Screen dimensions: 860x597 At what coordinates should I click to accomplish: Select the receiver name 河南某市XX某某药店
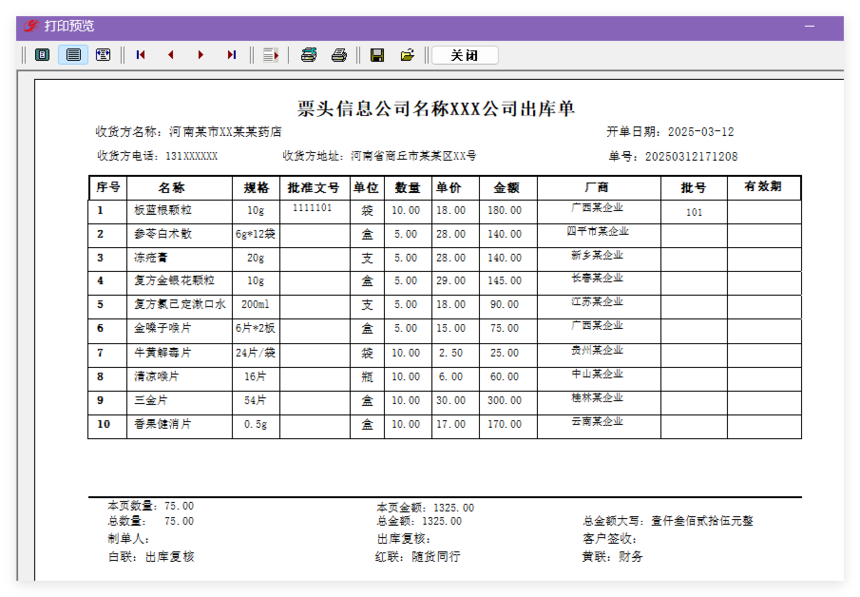coord(225,132)
